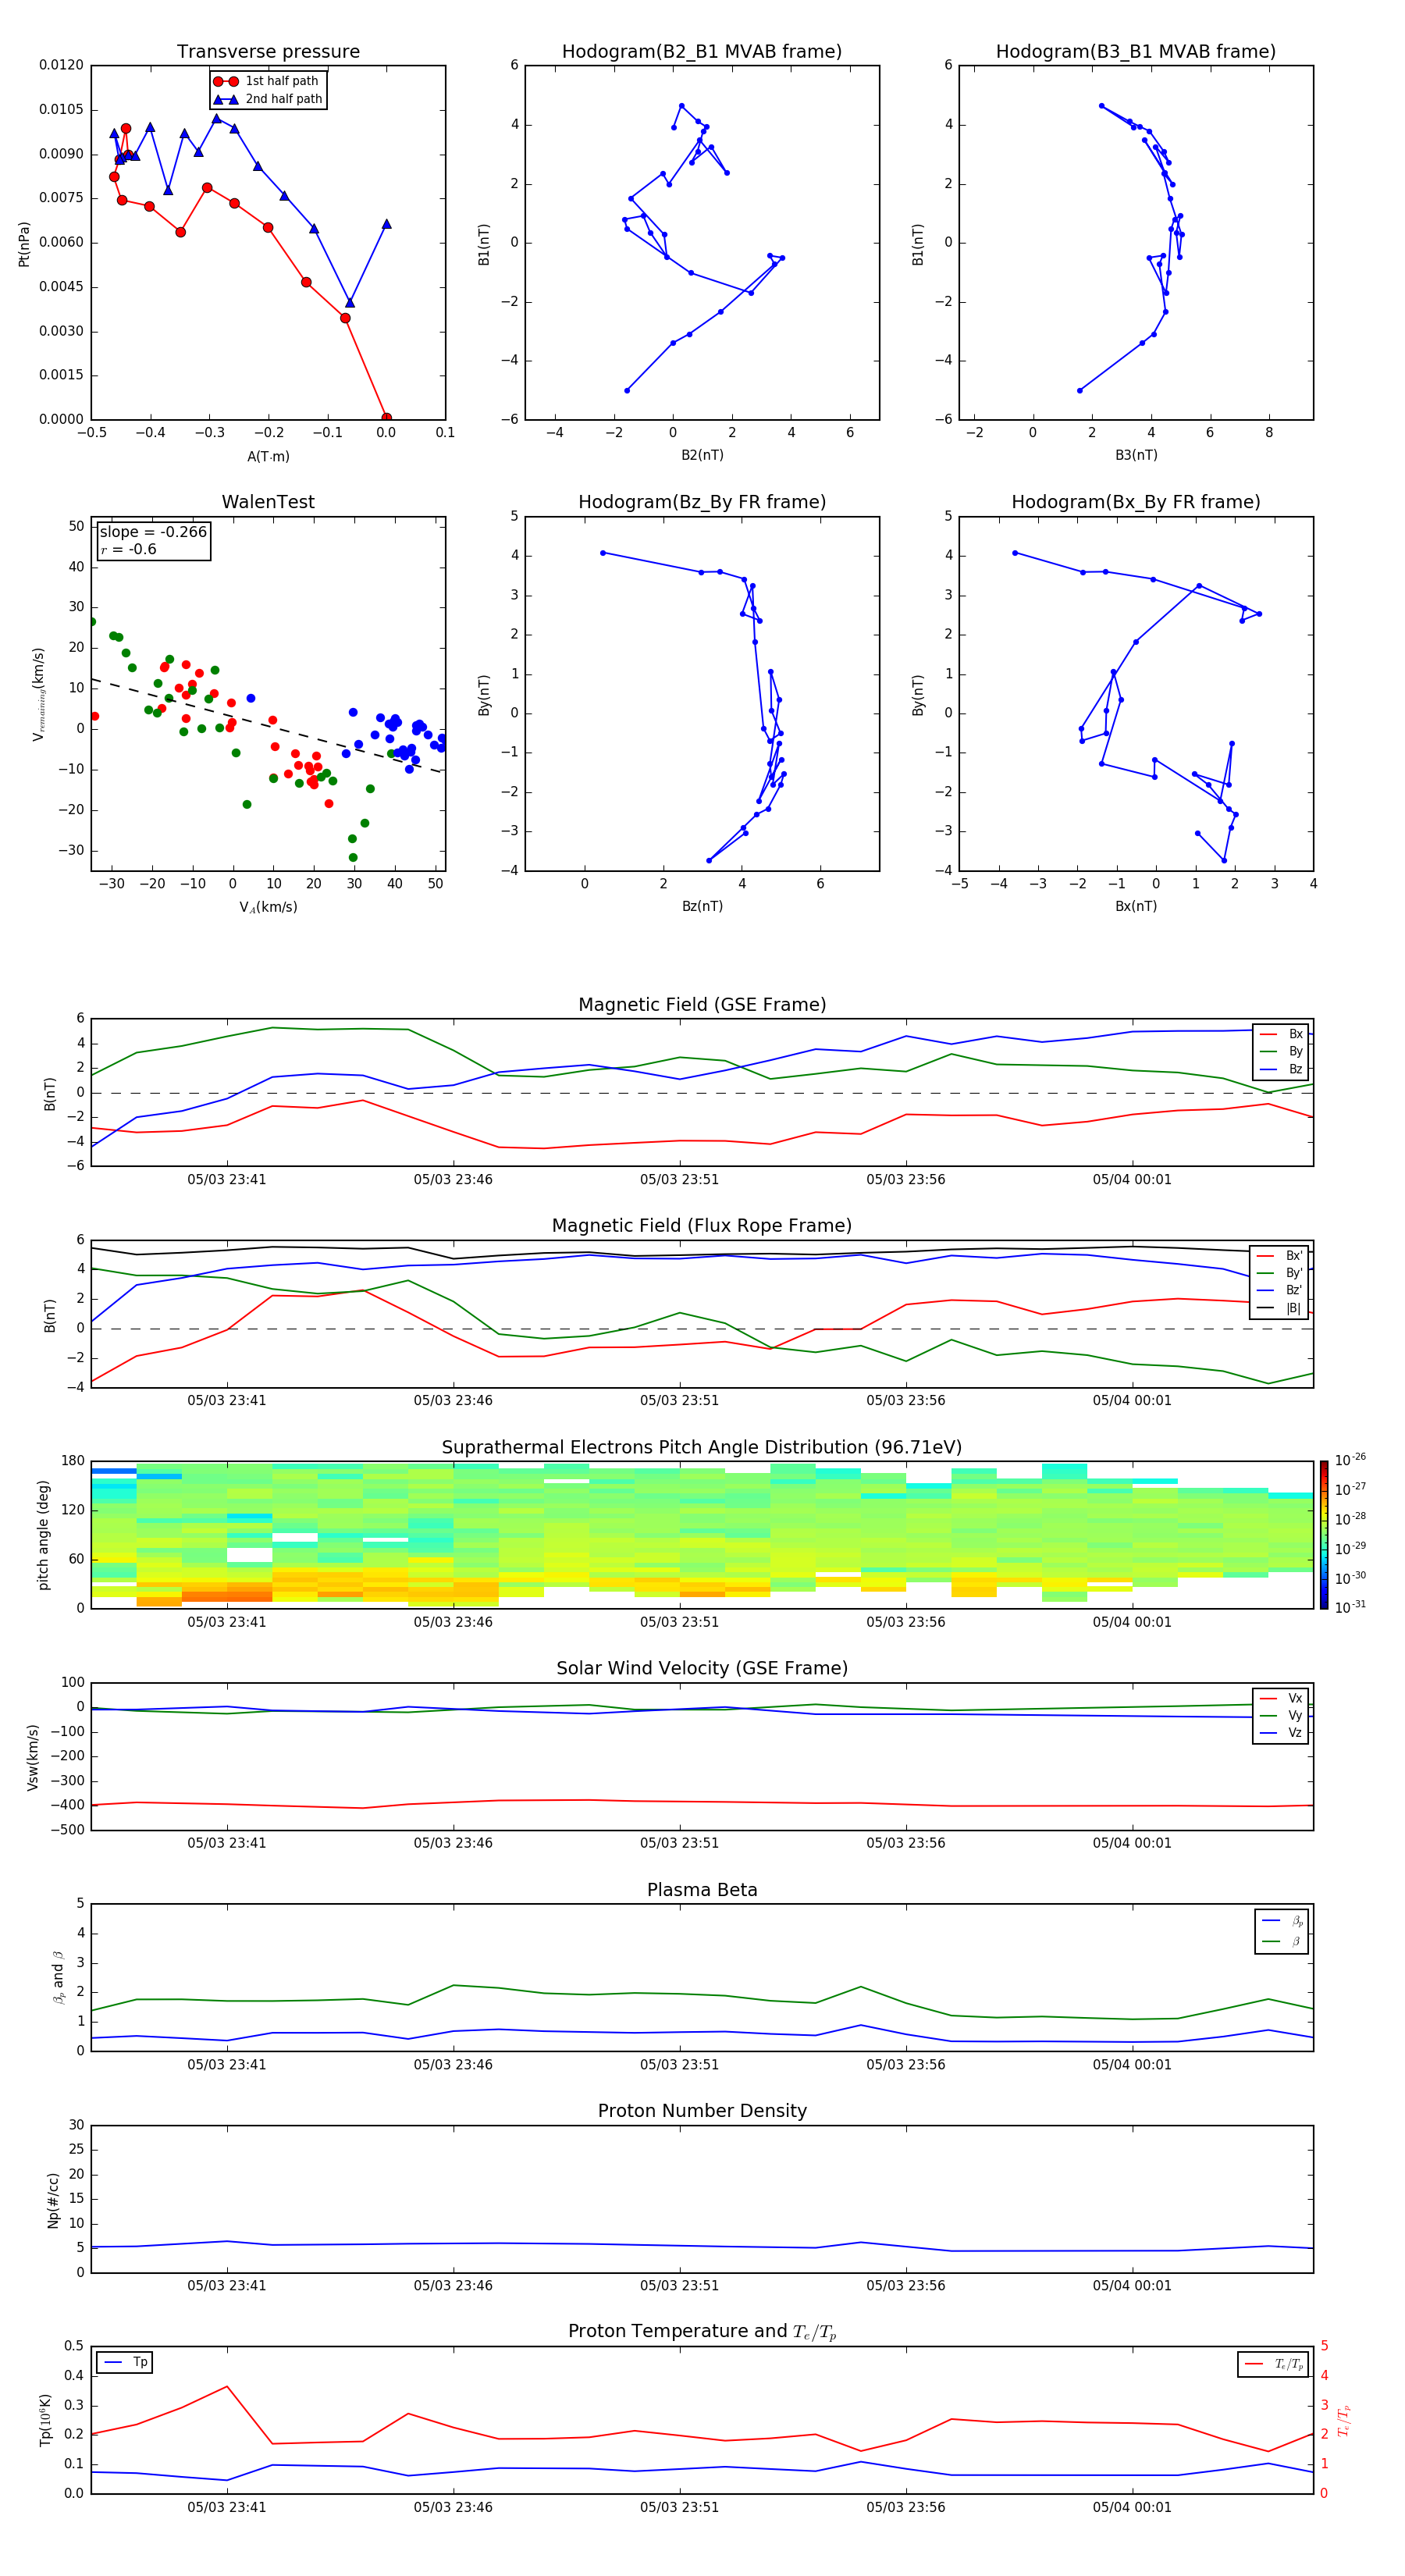The width and height of the screenshot is (1405, 2576).
Task: Click the "pitch angle (deg)" y-axis label
Action: (x=43, y=1535)
